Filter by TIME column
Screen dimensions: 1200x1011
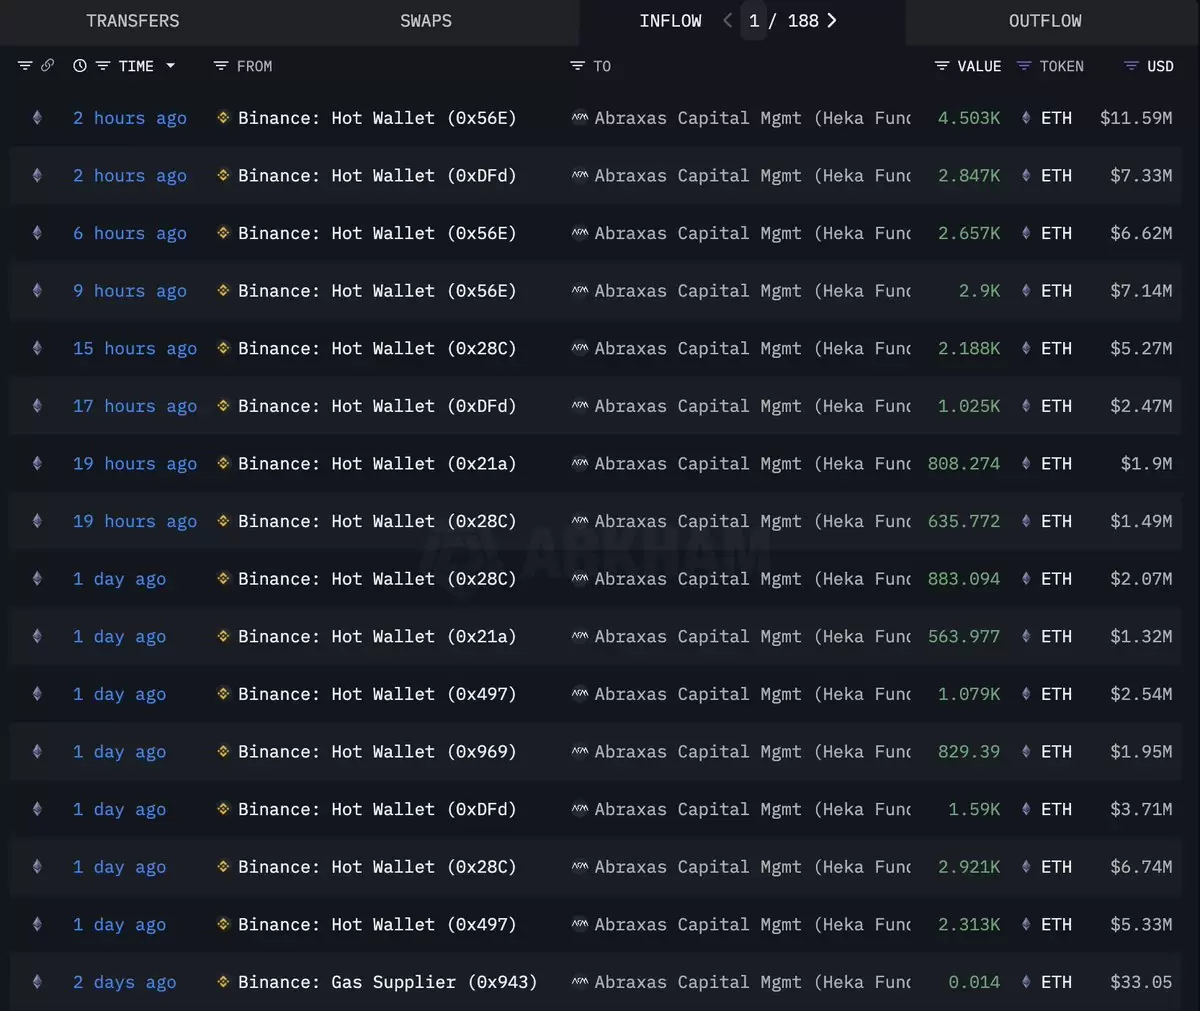(103, 66)
